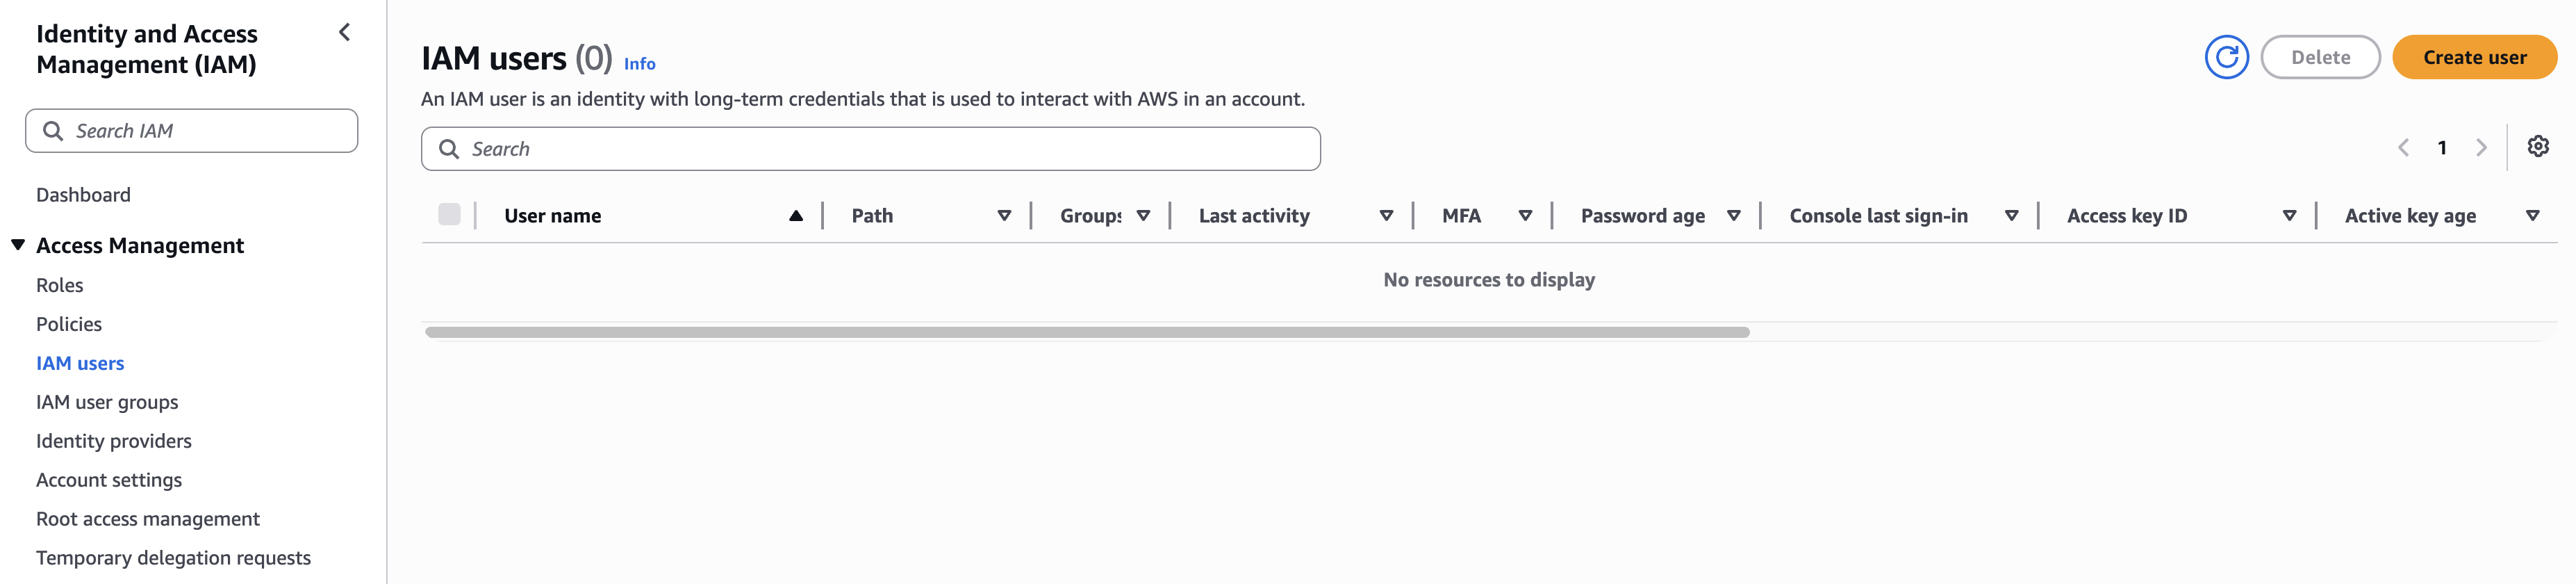Toggle the select-all users checkbox
Viewport: 2576px width, 584px height.
(449, 214)
